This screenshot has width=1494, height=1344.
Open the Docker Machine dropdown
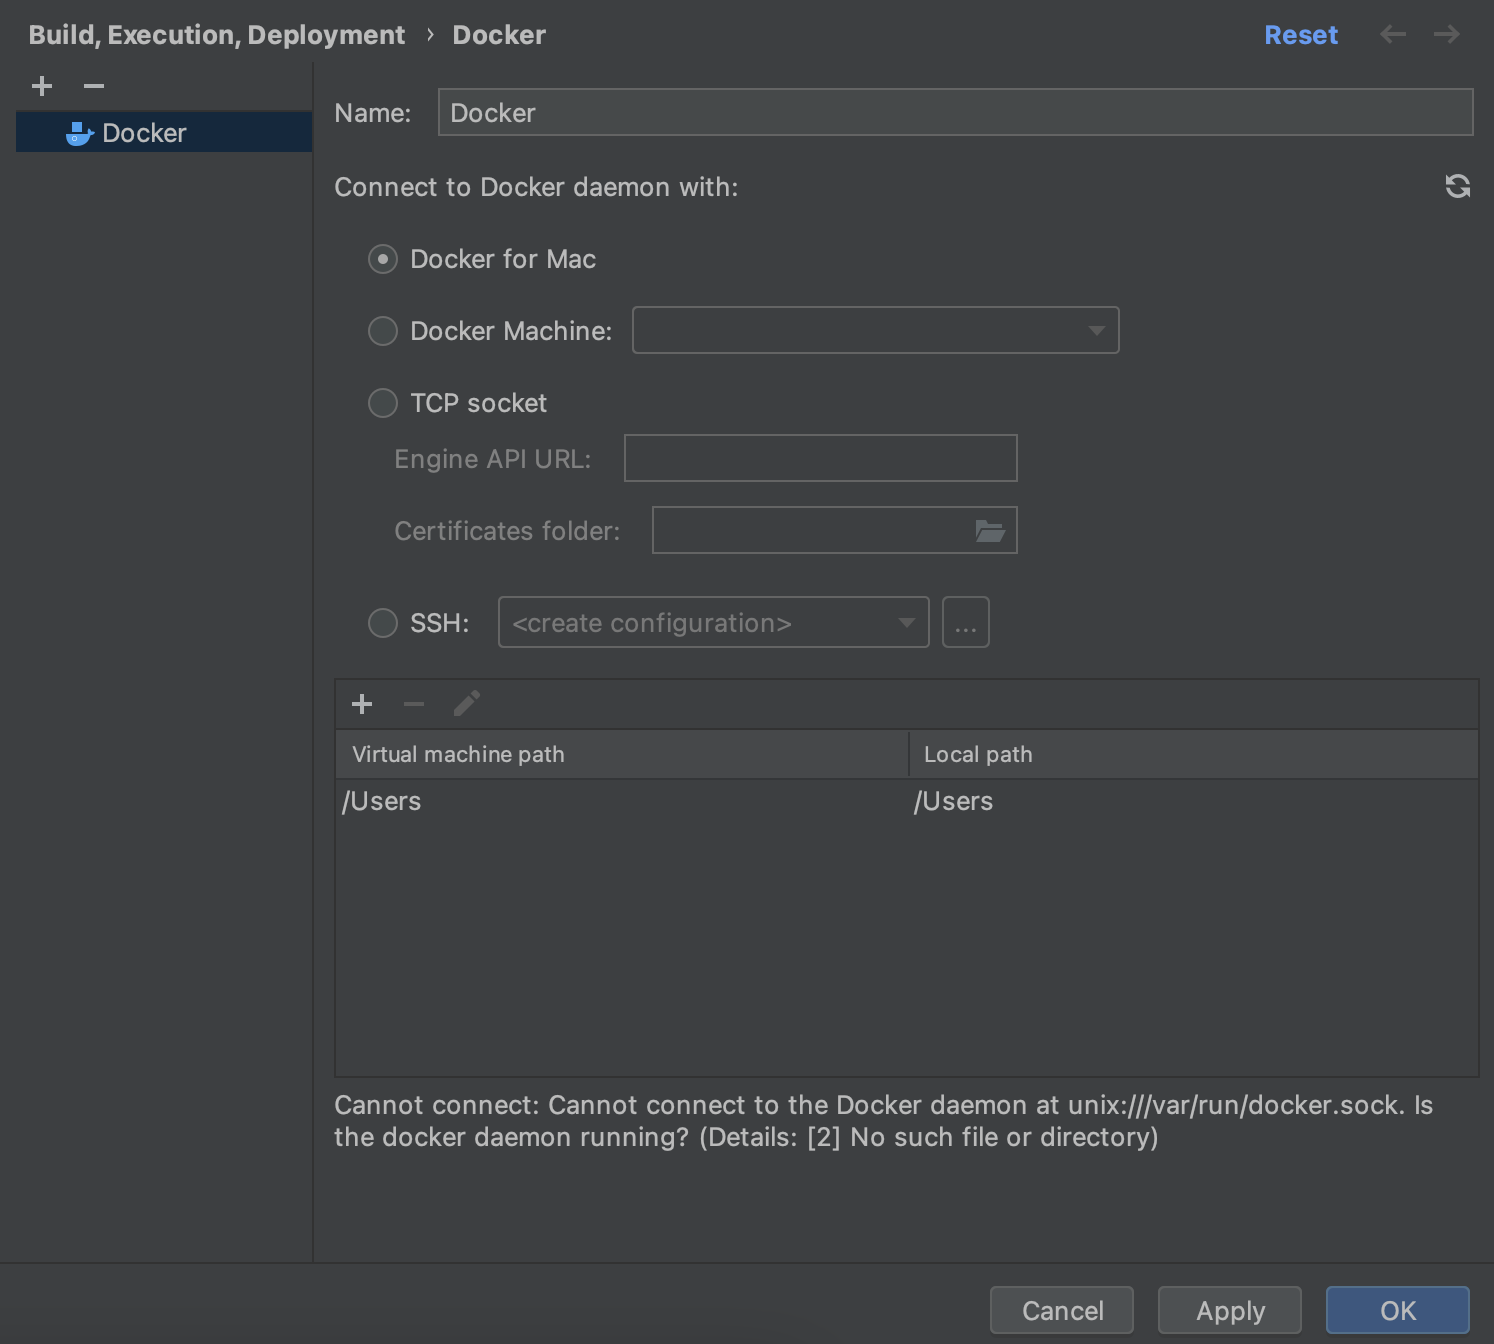[x=876, y=330]
